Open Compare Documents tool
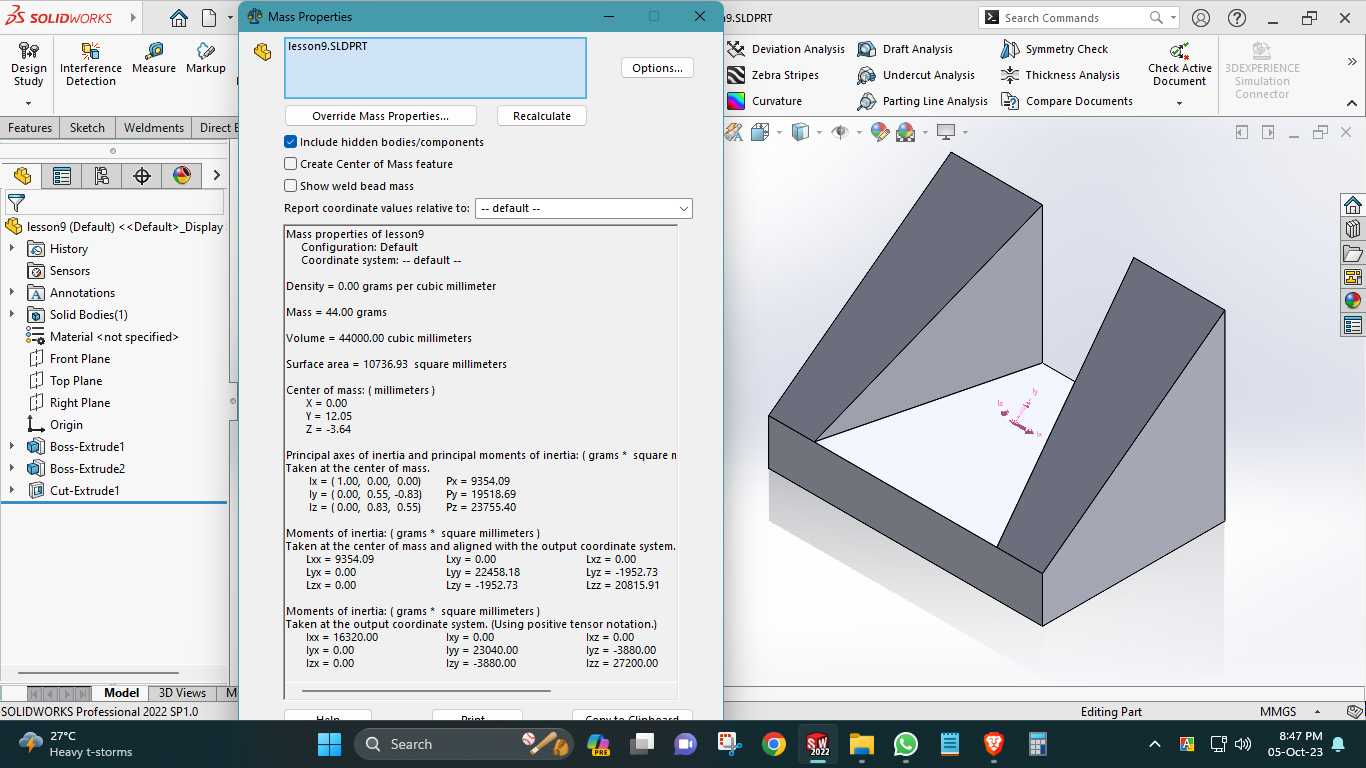Viewport: 1366px width, 768px height. [x=1066, y=101]
